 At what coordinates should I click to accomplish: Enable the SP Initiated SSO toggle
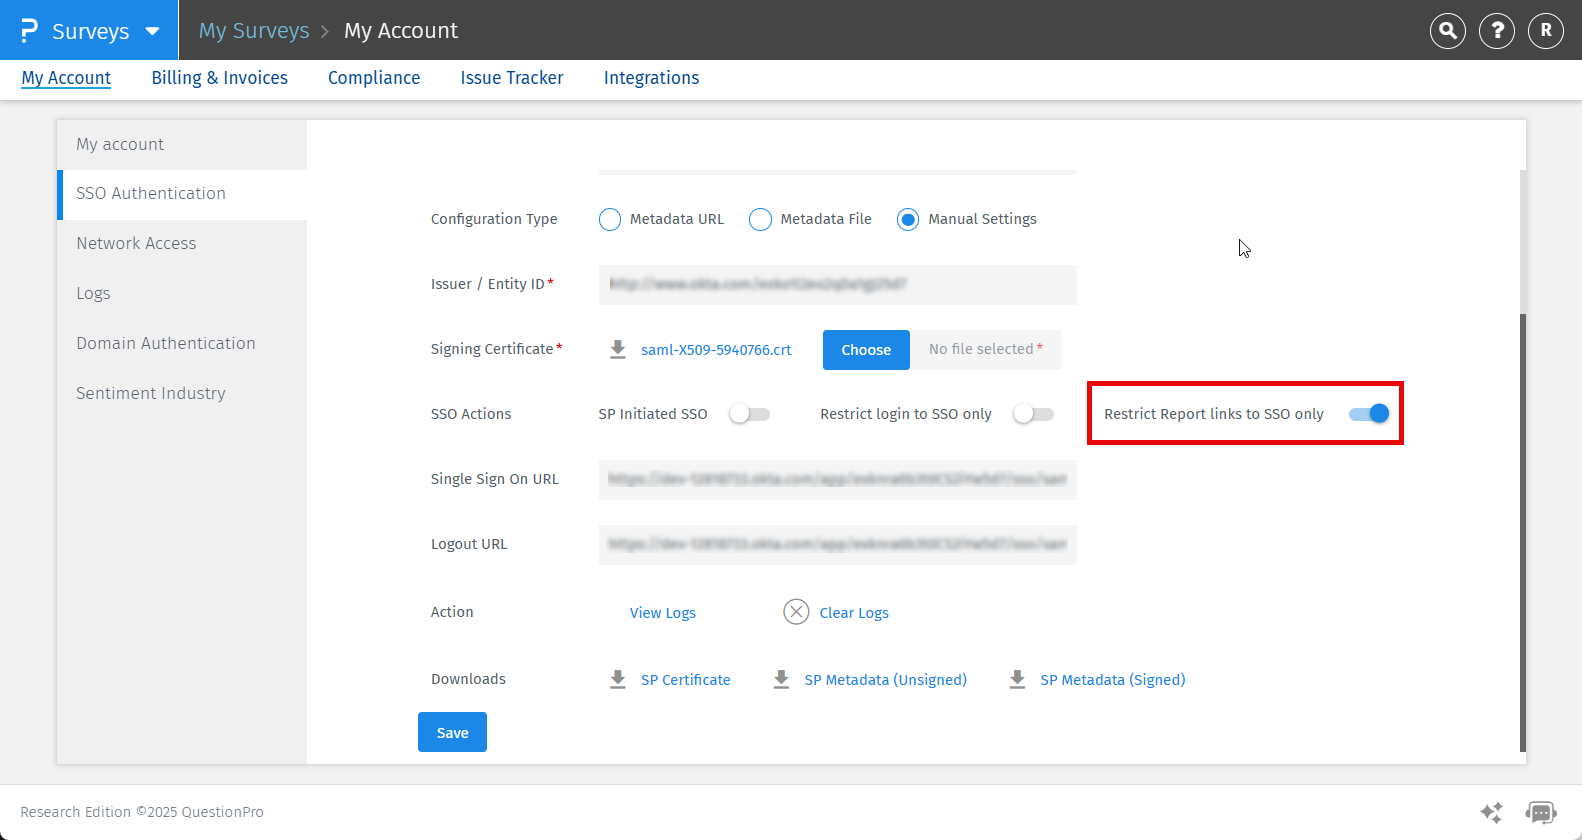(749, 414)
